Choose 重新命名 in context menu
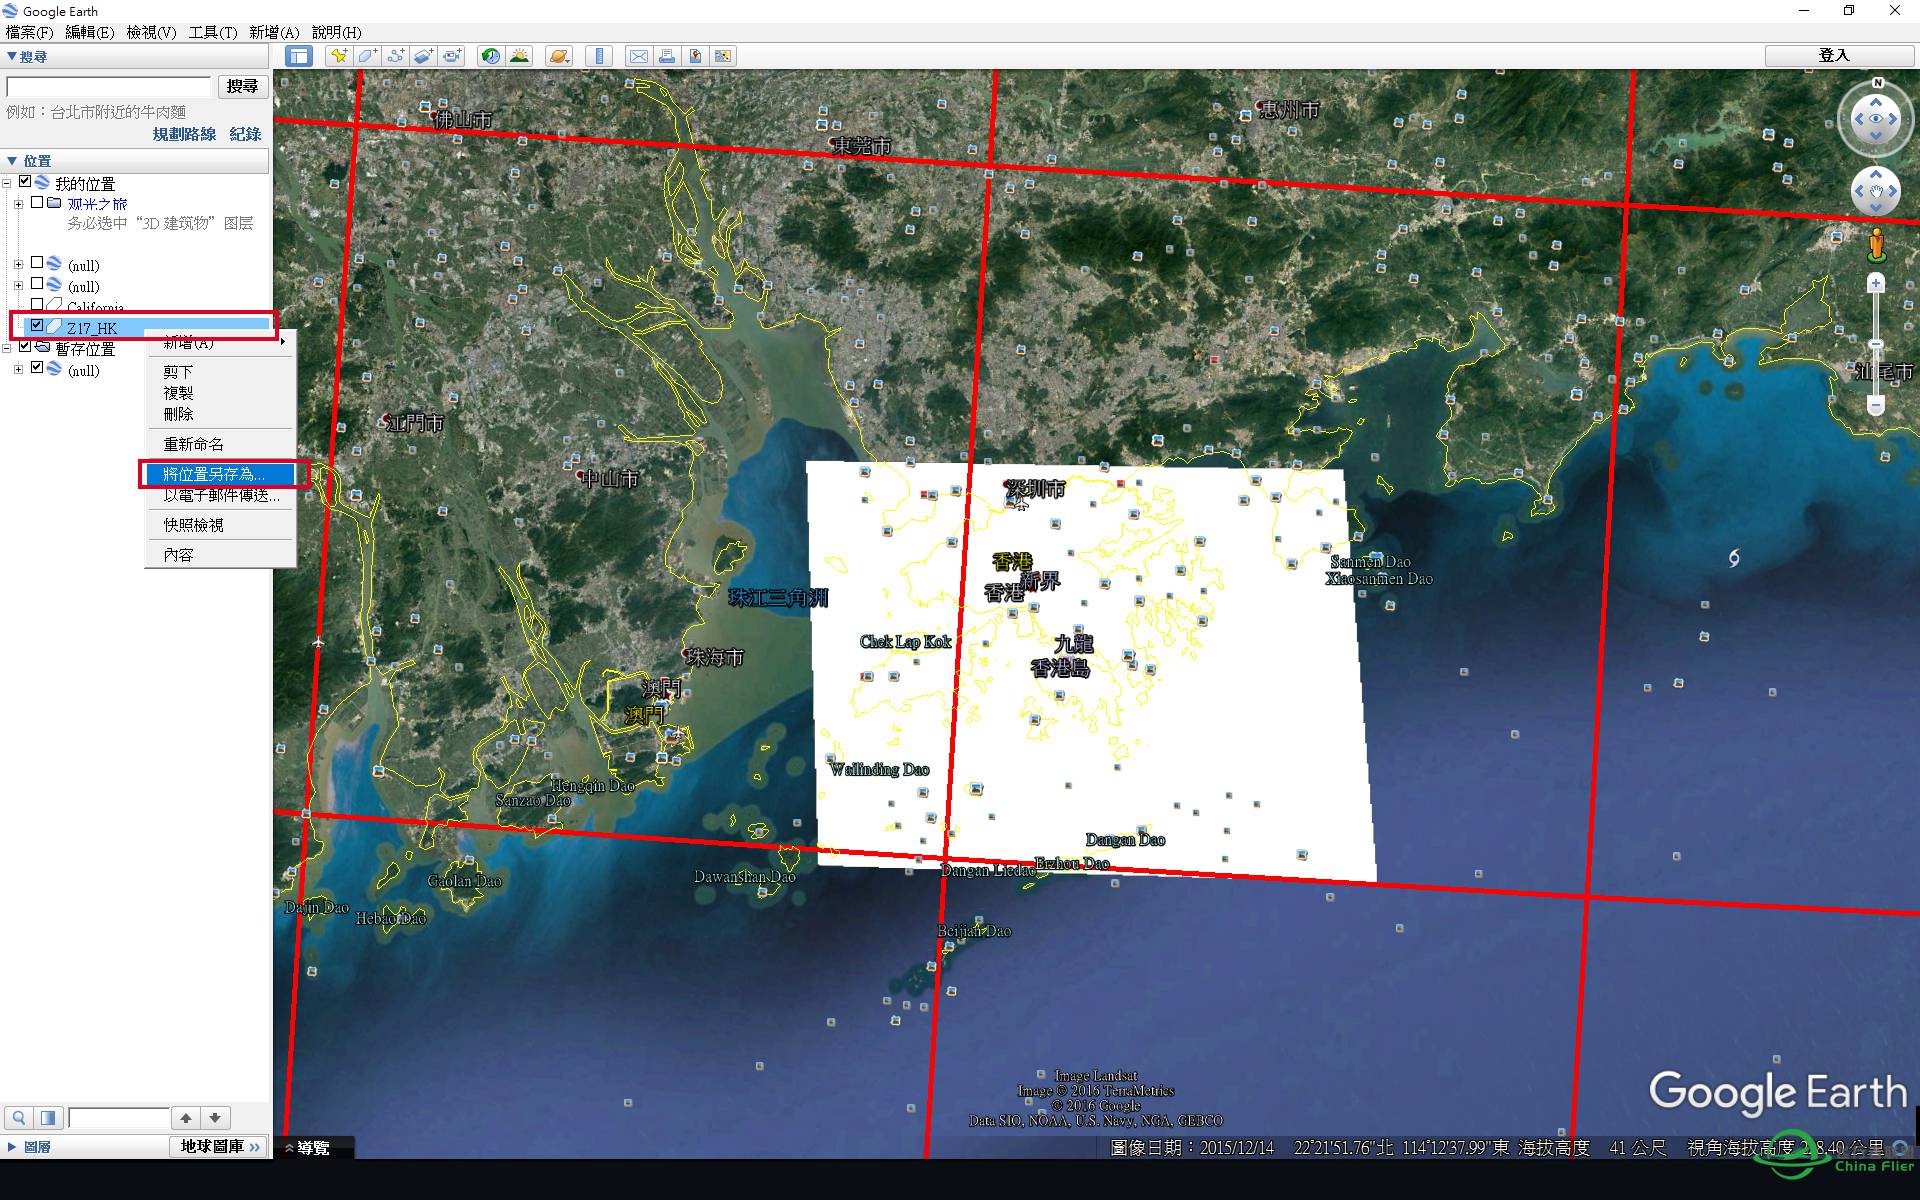The image size is (1920, 1200). [220, 444]
